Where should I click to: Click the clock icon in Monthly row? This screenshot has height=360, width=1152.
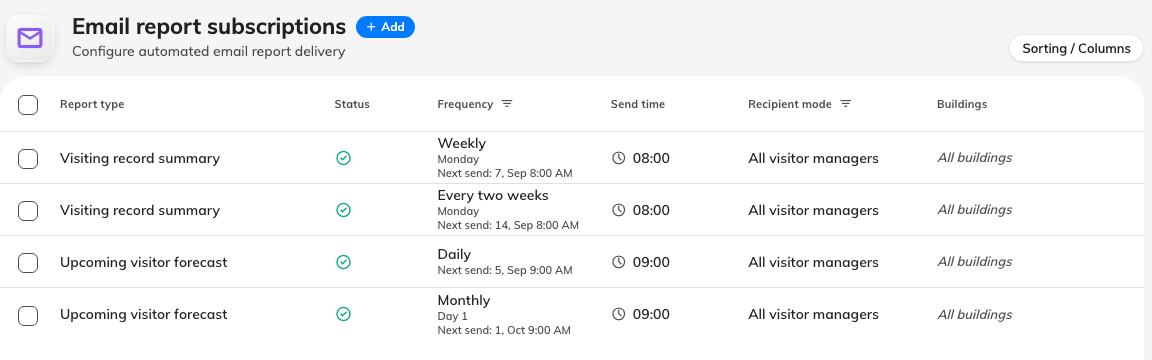click(x=619, y=314)
